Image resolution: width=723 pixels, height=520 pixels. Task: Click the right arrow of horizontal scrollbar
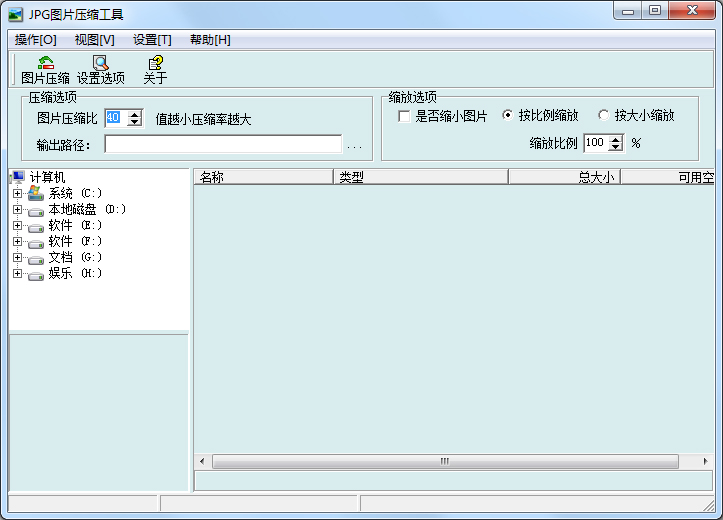point(705,461)
